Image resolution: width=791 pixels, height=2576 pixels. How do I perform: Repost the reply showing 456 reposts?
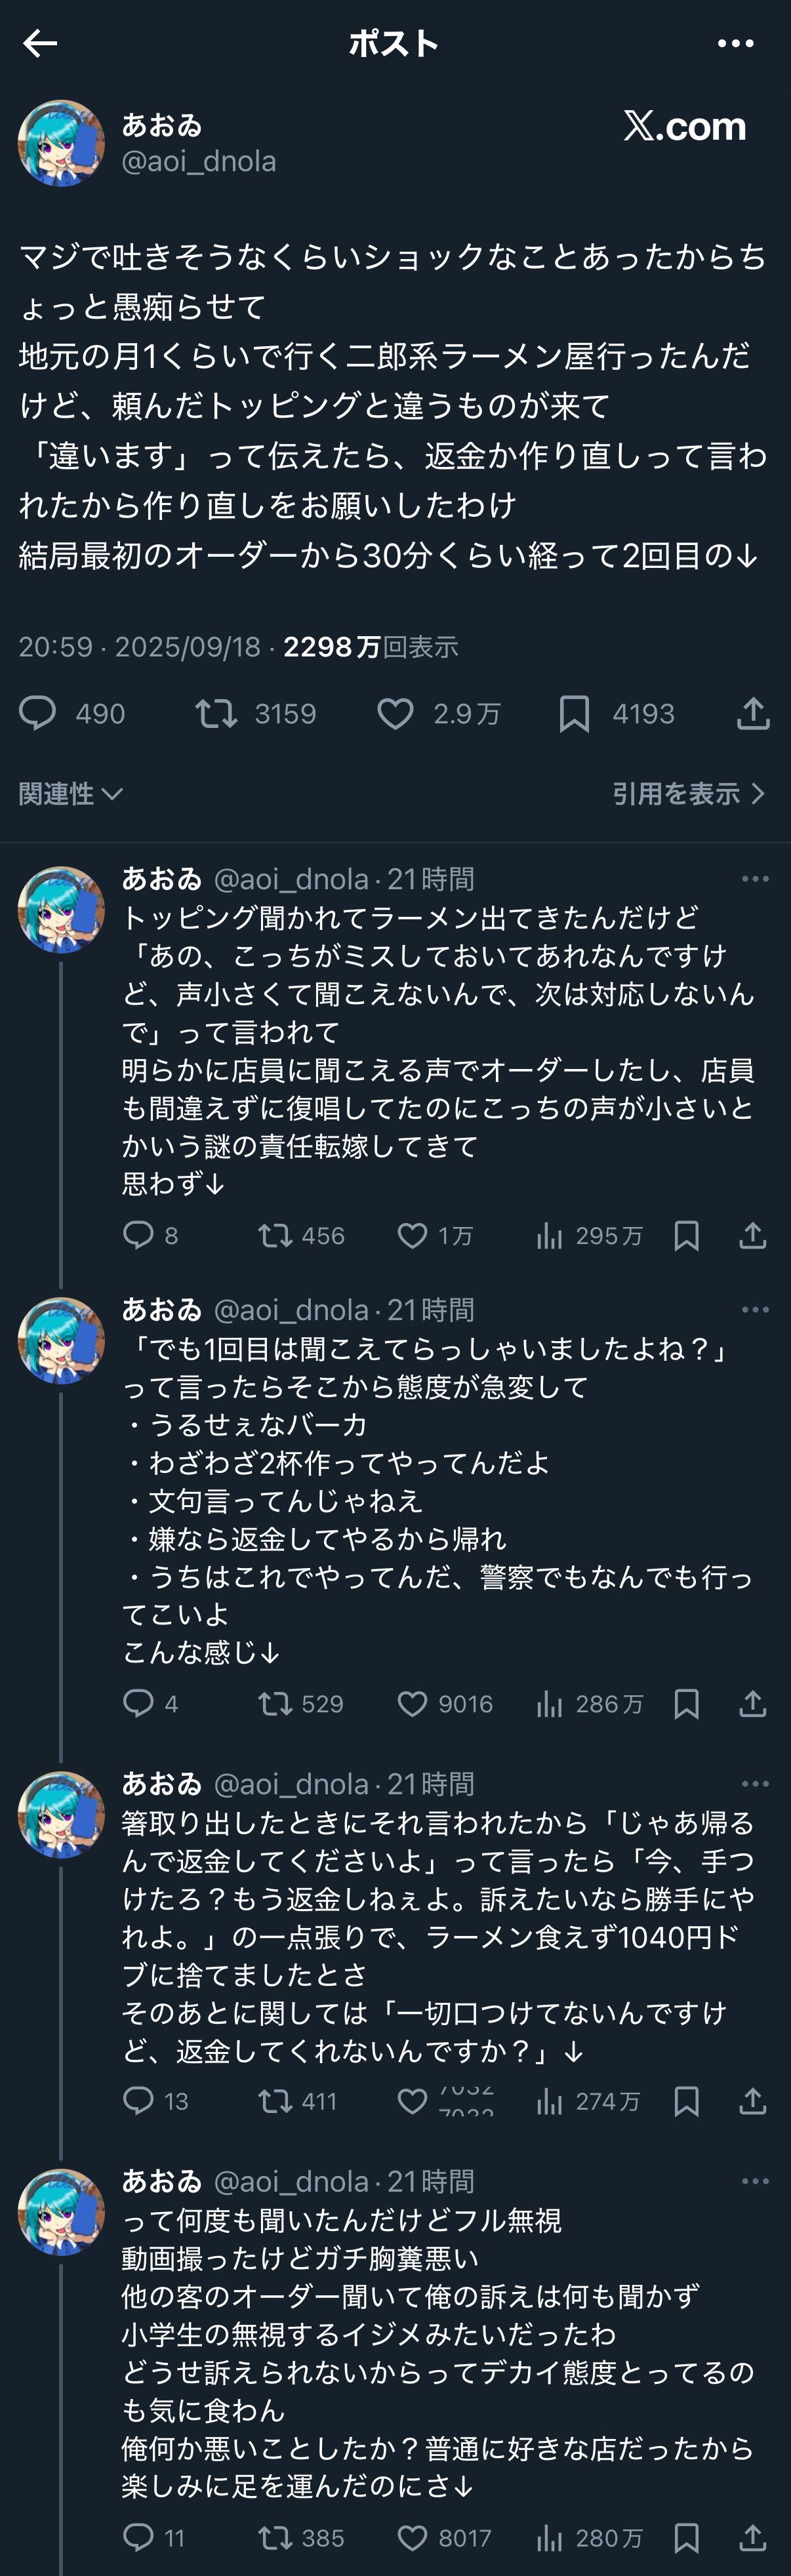[275, 1236]
